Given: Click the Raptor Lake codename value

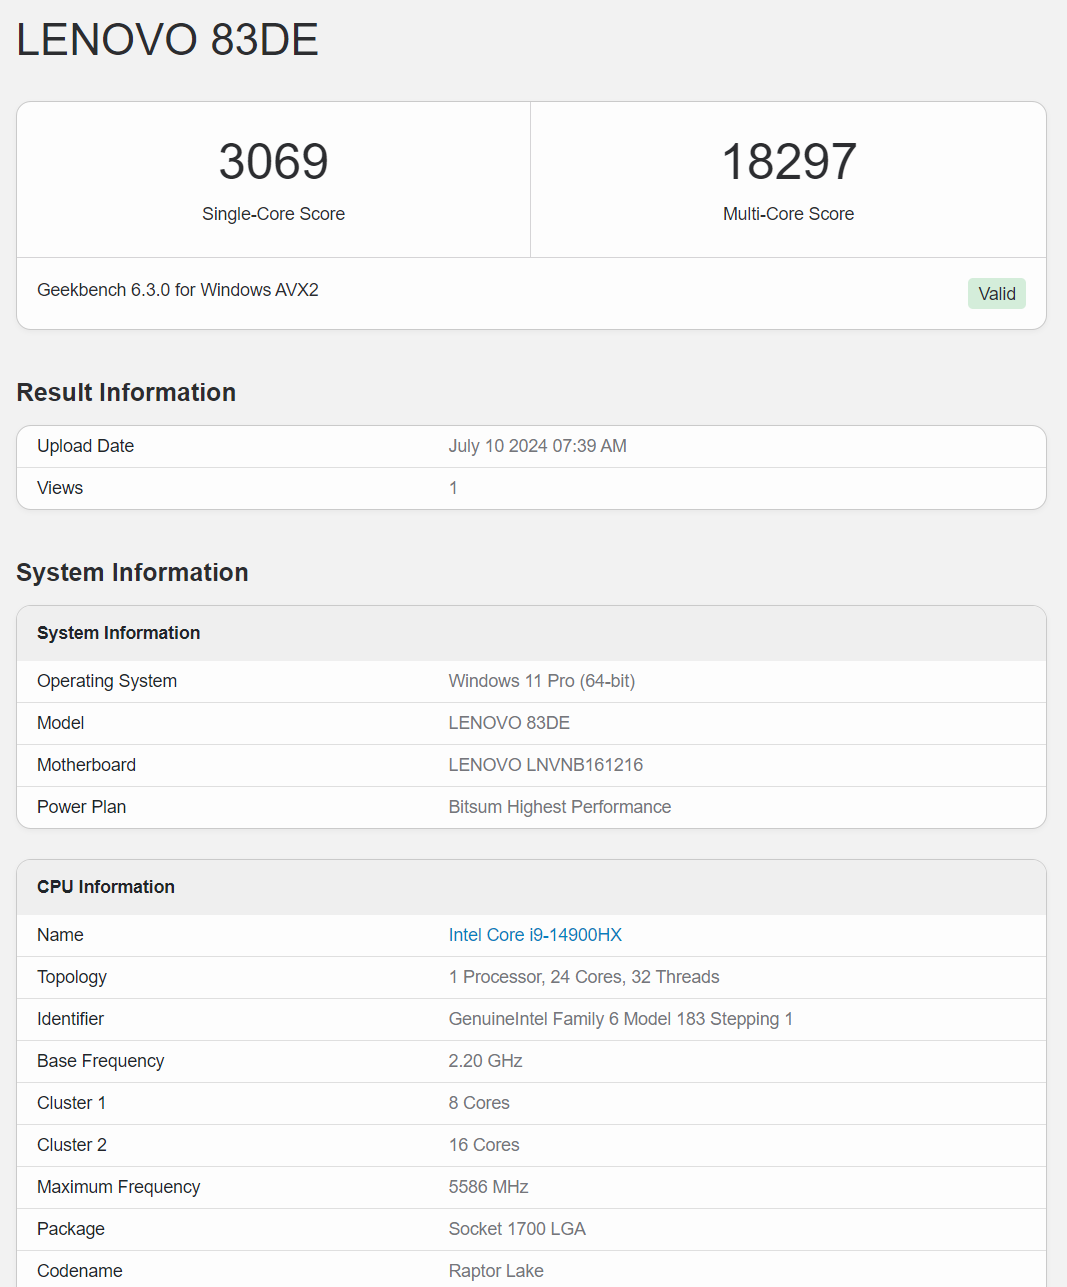Looking at the screenshot, I should tap(496, 1271).
